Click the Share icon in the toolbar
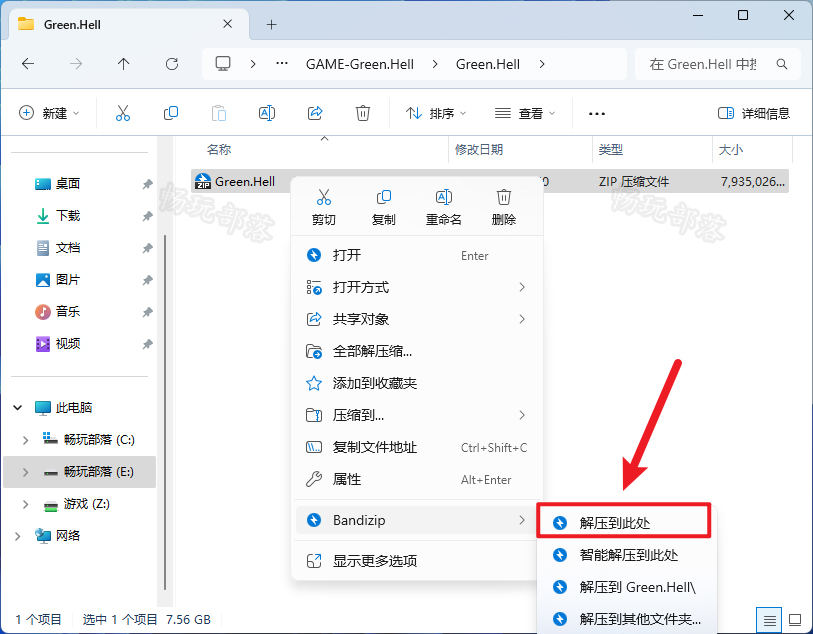Image resolution: width=813 pixels, height=634 pixels. tap(315, 113)
